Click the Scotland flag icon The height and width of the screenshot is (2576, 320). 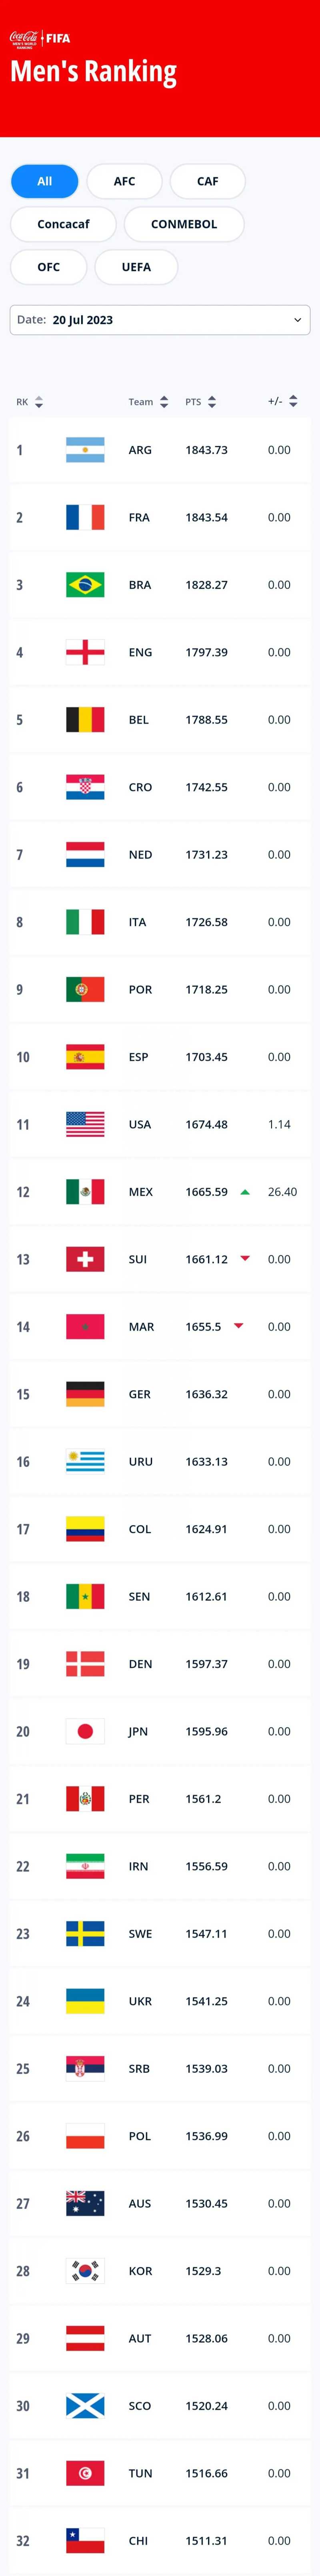(85, 2406)
